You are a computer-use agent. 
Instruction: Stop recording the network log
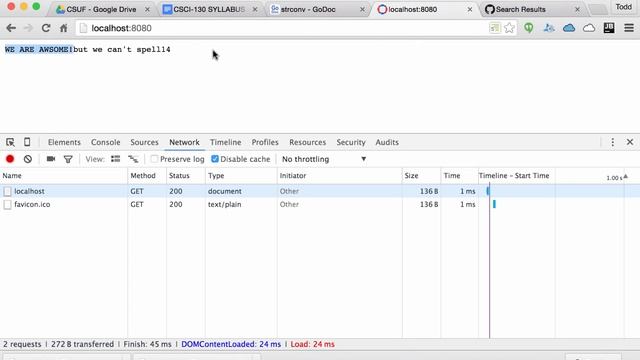pos(10,159)
